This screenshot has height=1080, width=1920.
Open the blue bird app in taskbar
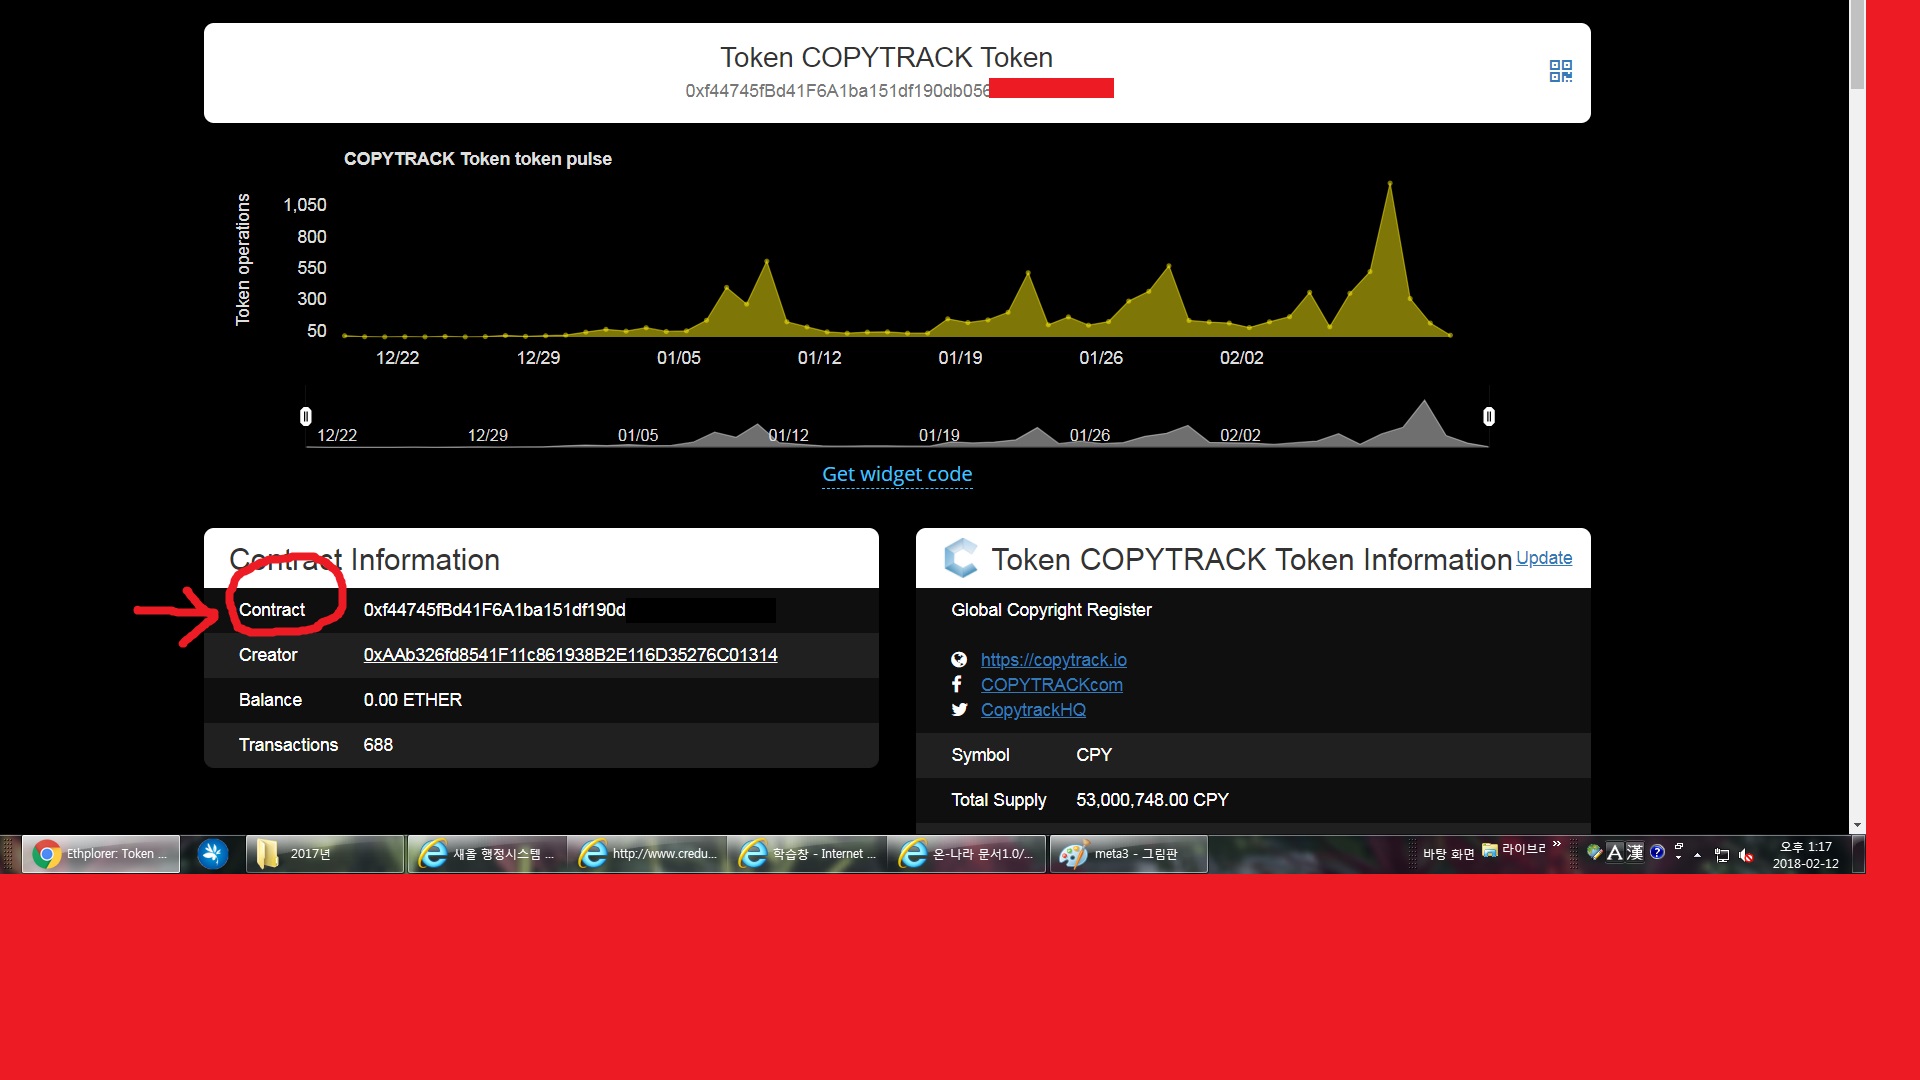tap(212, 854)
